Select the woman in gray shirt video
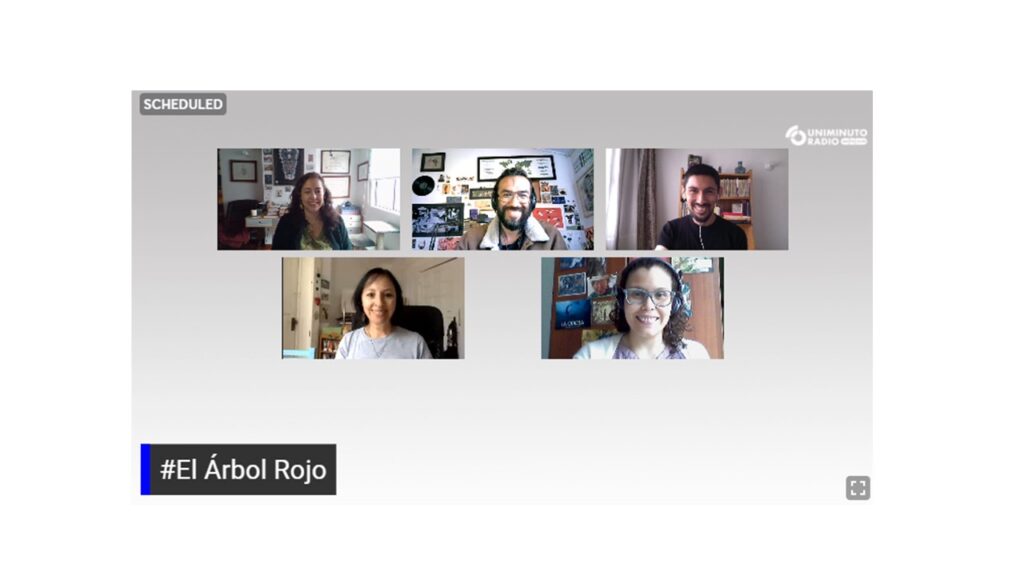 point(373,308)
